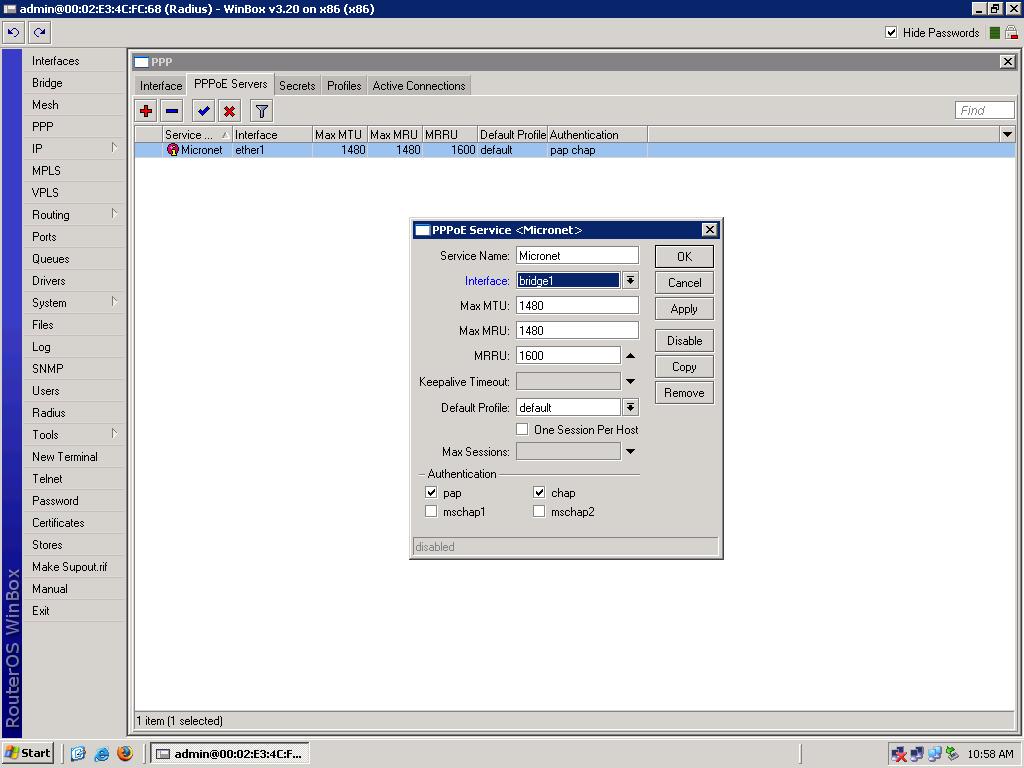
Task: Click the green status indicator in top bar
Action: 995,33
